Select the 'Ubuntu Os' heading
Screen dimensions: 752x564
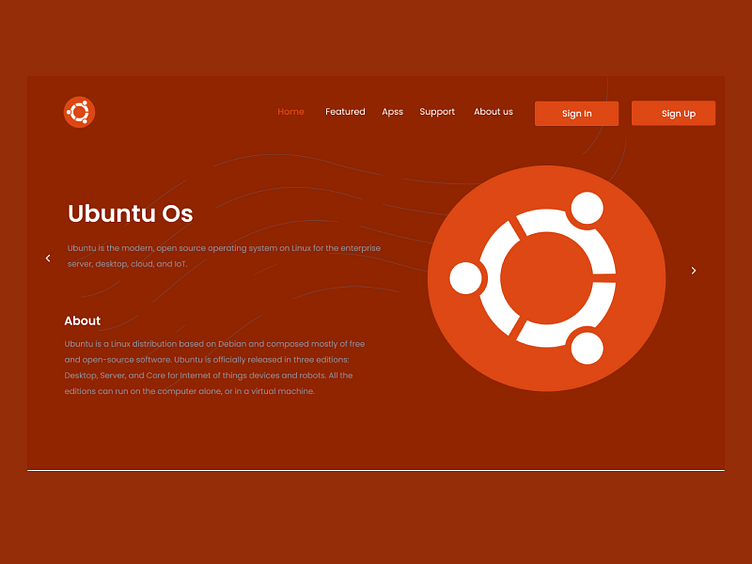click(x=130, y=213)
